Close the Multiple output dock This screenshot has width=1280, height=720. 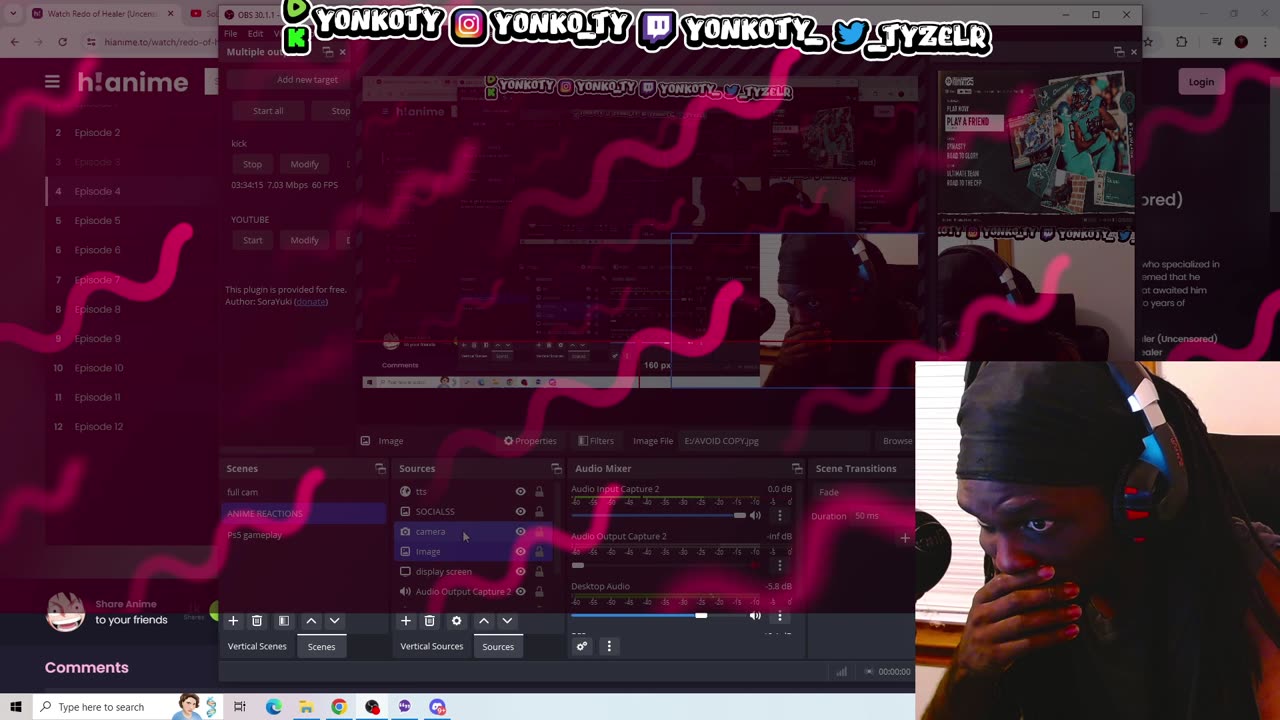pyautogui.click(x=342, y=52)
